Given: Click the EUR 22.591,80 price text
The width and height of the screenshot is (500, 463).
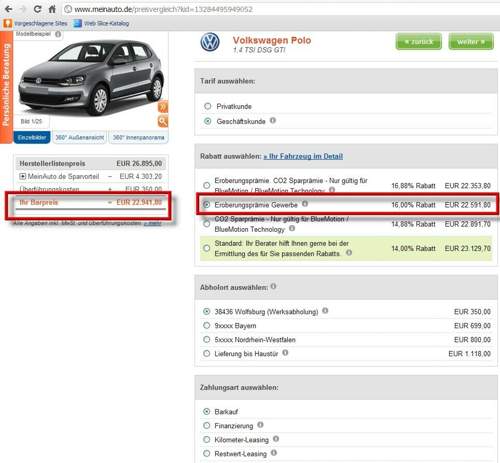Looking at the screenshot, I should 467,205.
